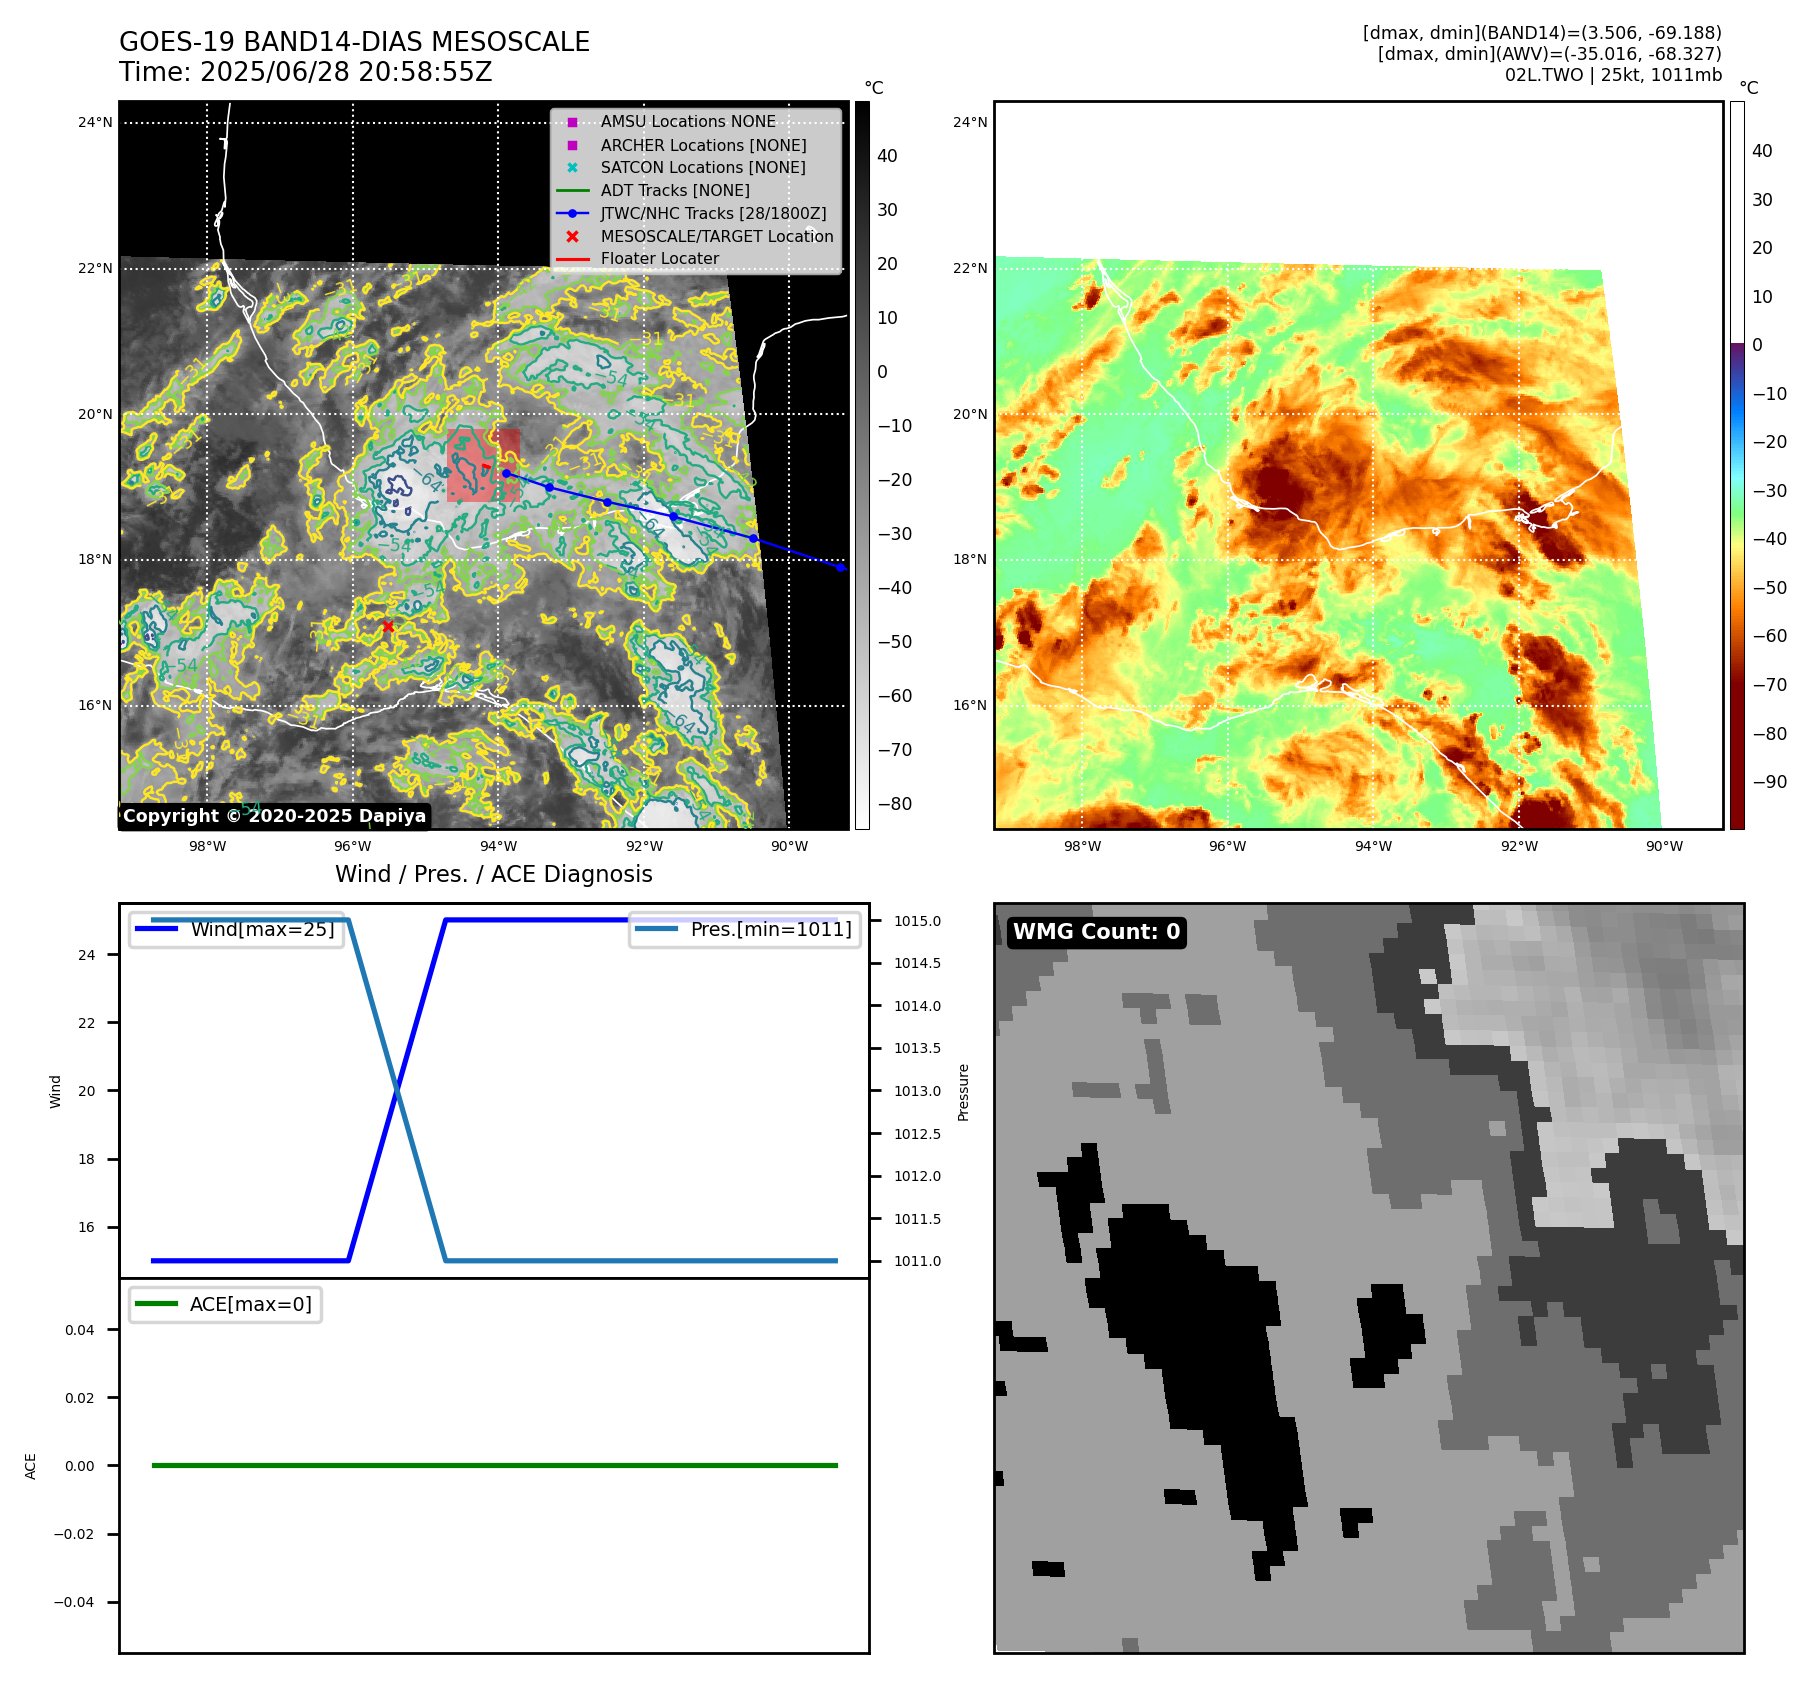The image size is (1813, 1690).
Task: Click the GOES-19 BAND14-DIAS MESOSCALE title
Action: (x=354, y=42)
